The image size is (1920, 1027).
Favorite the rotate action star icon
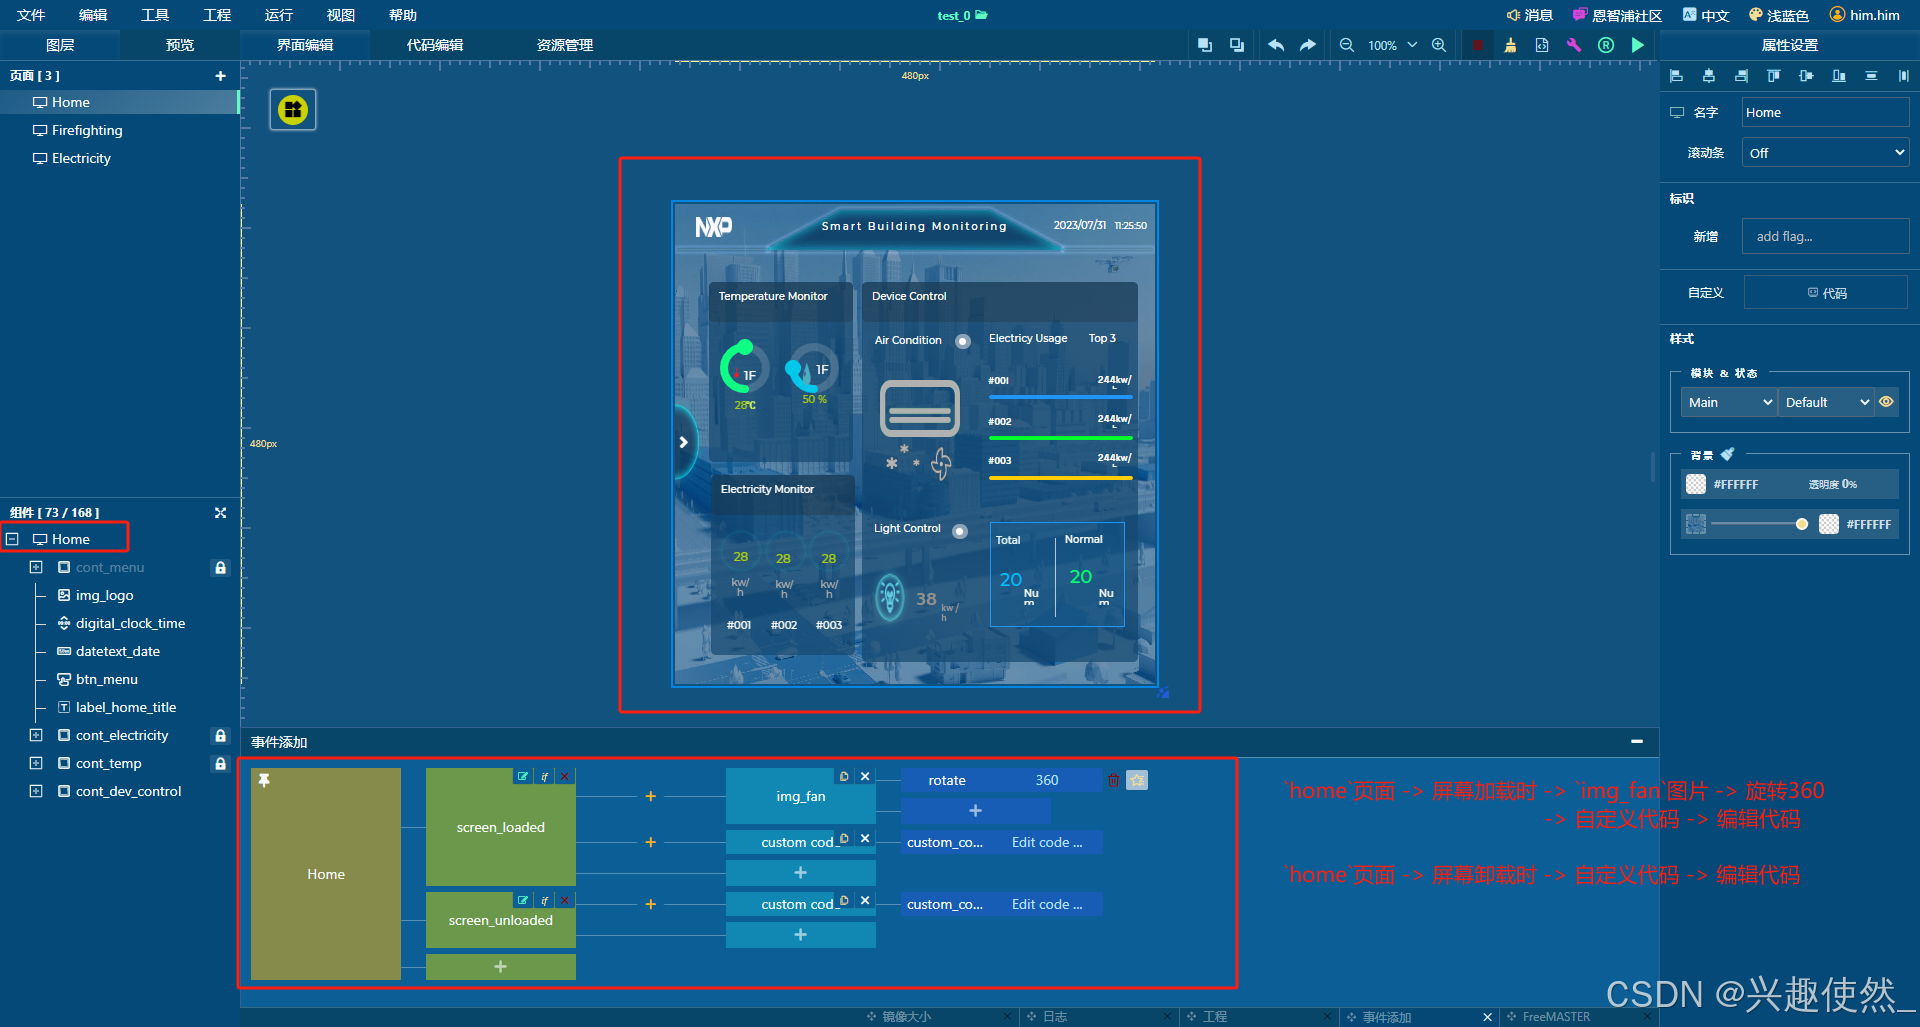tap(1137, 780)
